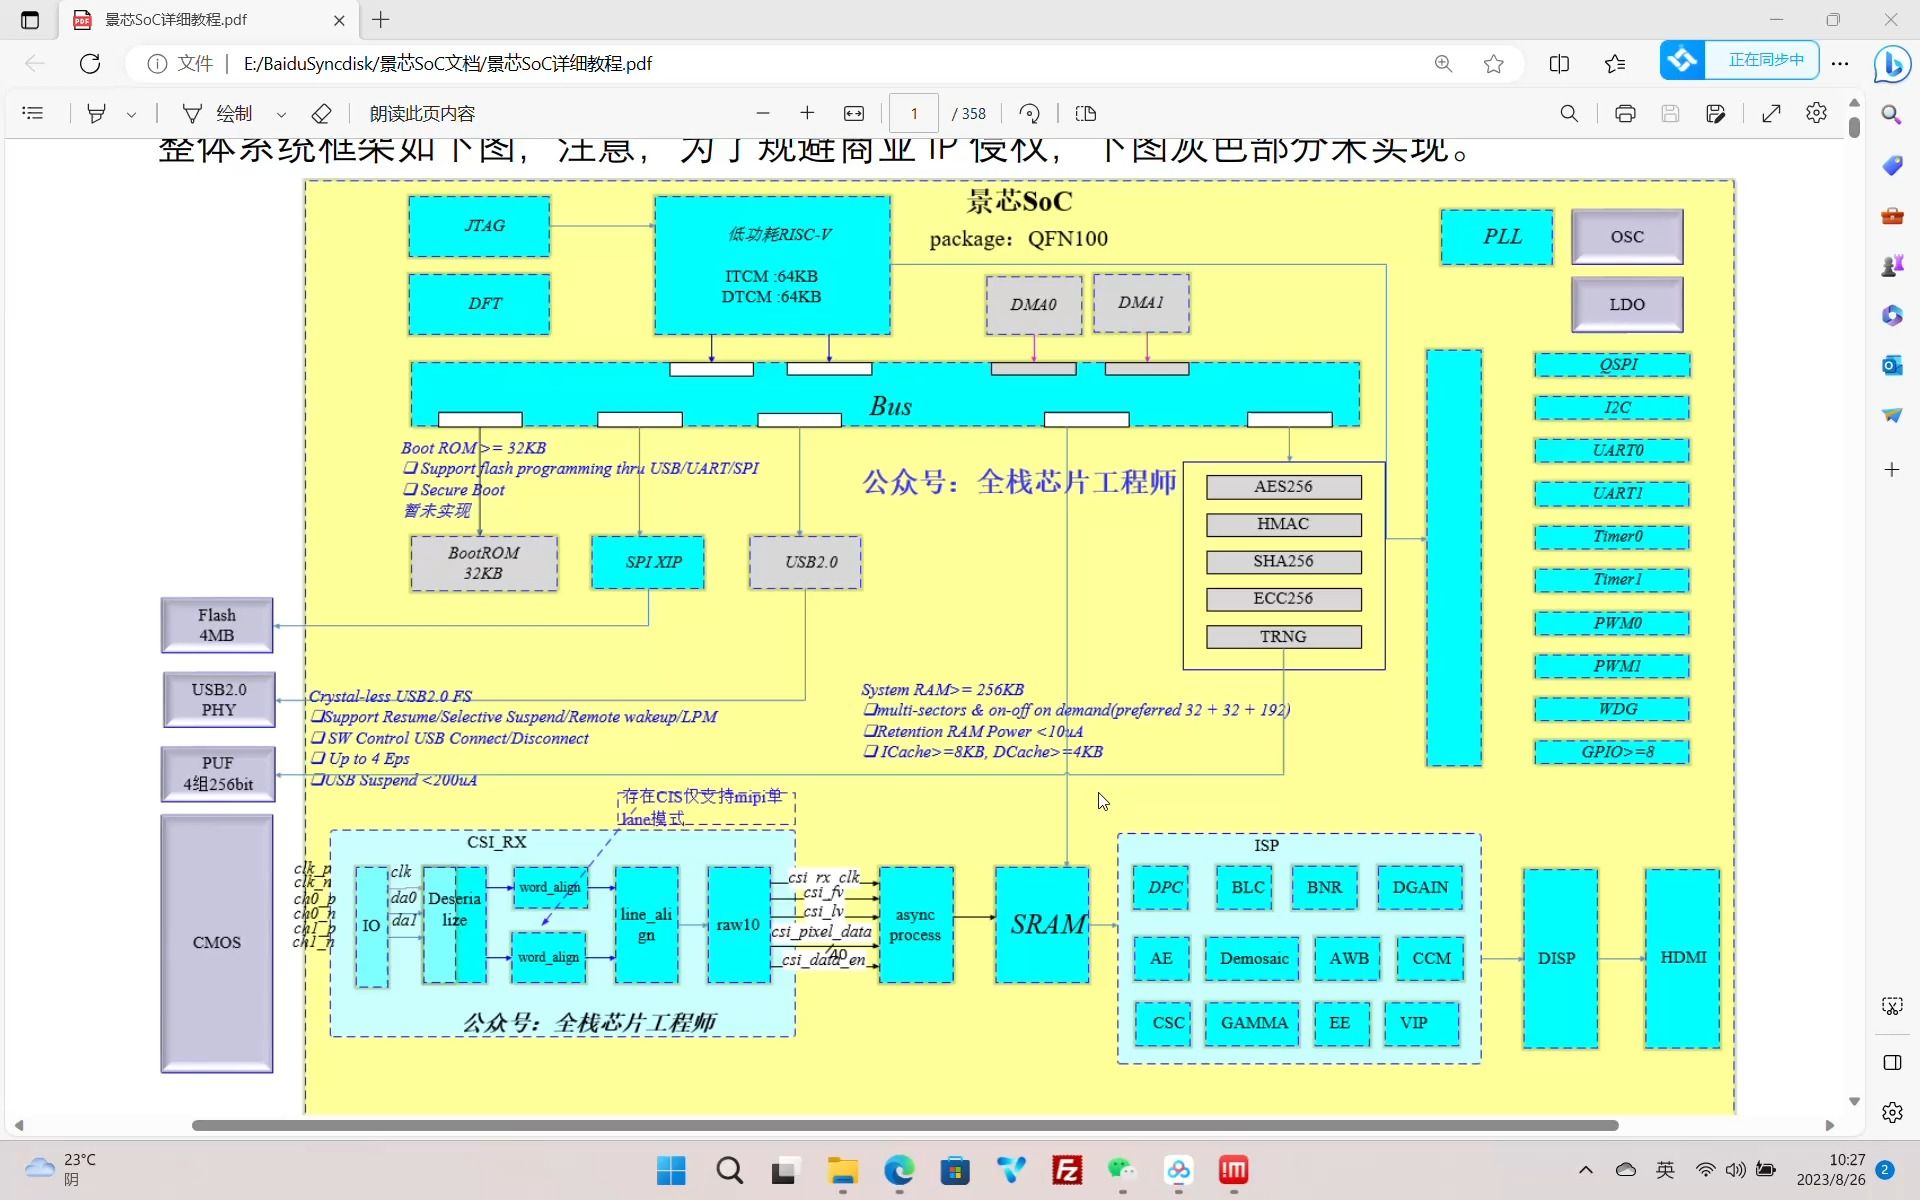Refresh the current page

coord(90,63)
